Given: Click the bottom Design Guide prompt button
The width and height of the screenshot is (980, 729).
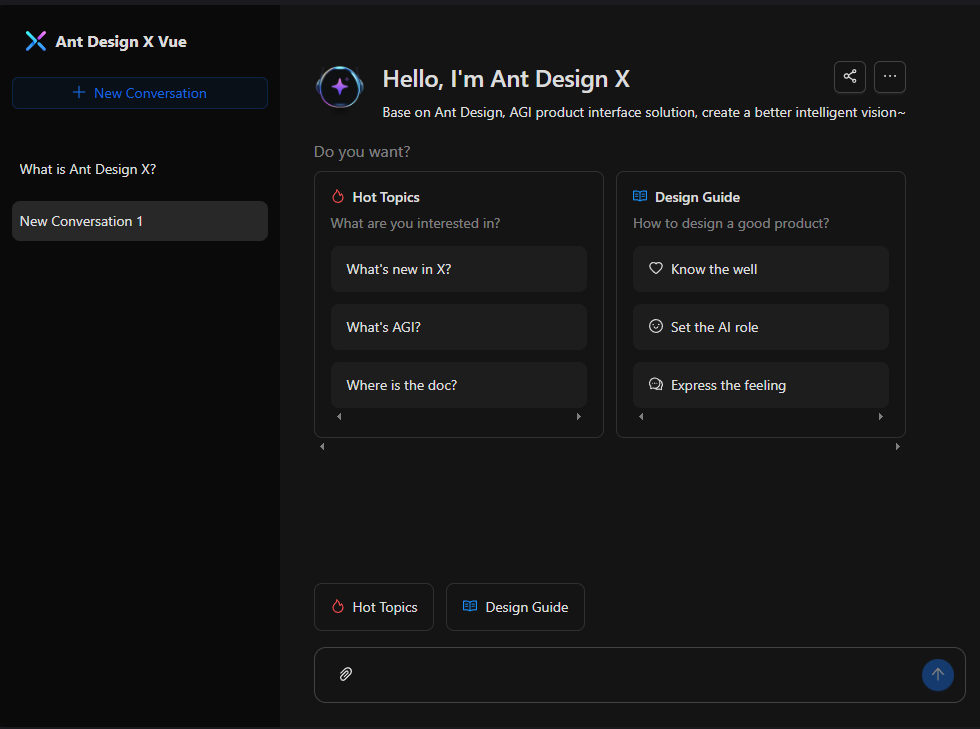Looking at the screenshot, I should (515, 607).
